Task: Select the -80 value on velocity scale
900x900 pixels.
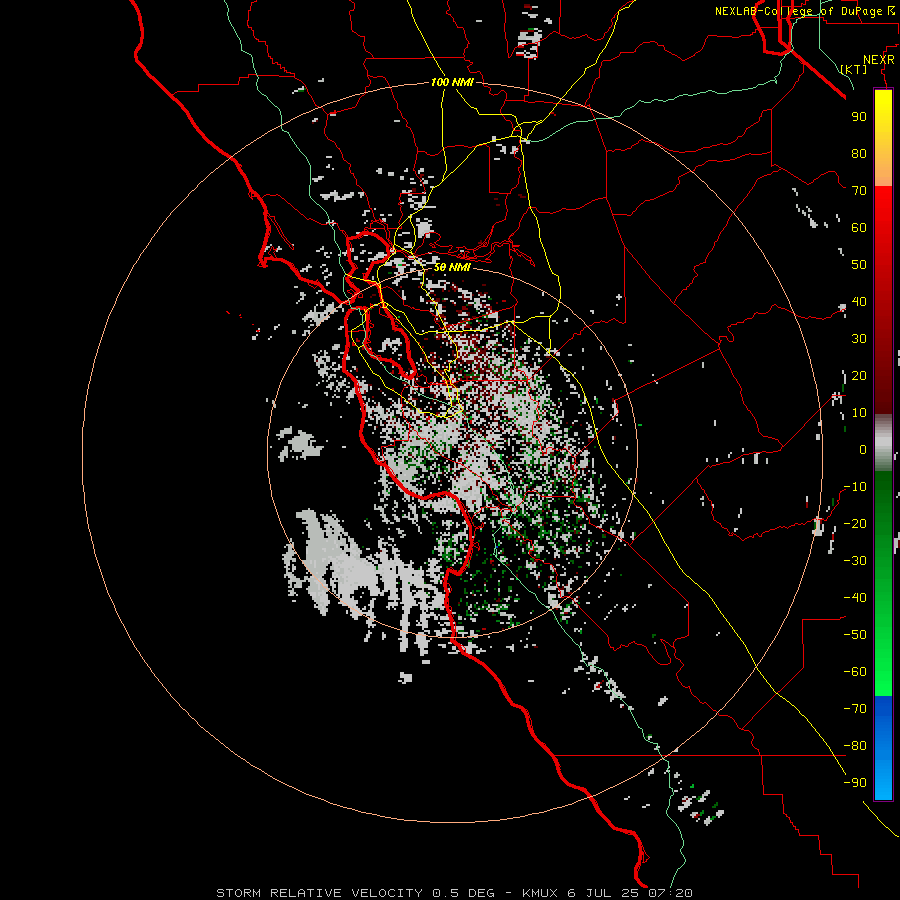Action: [855, 746]
